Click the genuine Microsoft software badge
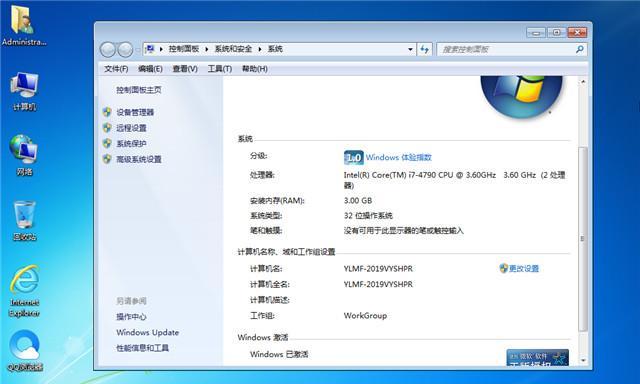640x384 pixels. point(537,358)
